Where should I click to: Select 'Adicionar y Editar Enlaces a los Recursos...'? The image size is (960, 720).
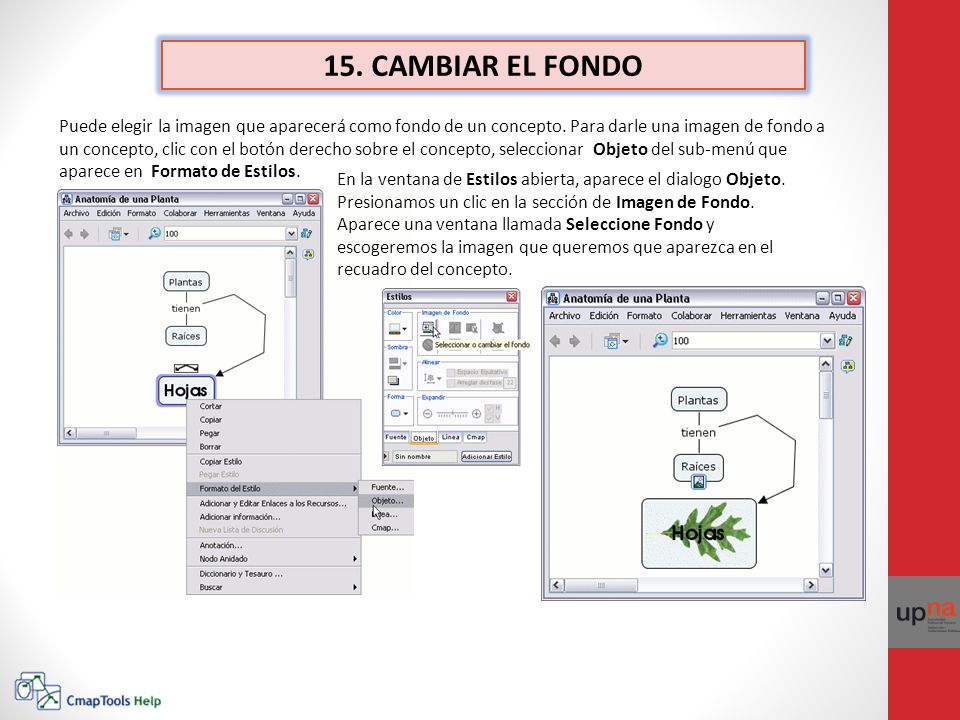pos(274,503)
